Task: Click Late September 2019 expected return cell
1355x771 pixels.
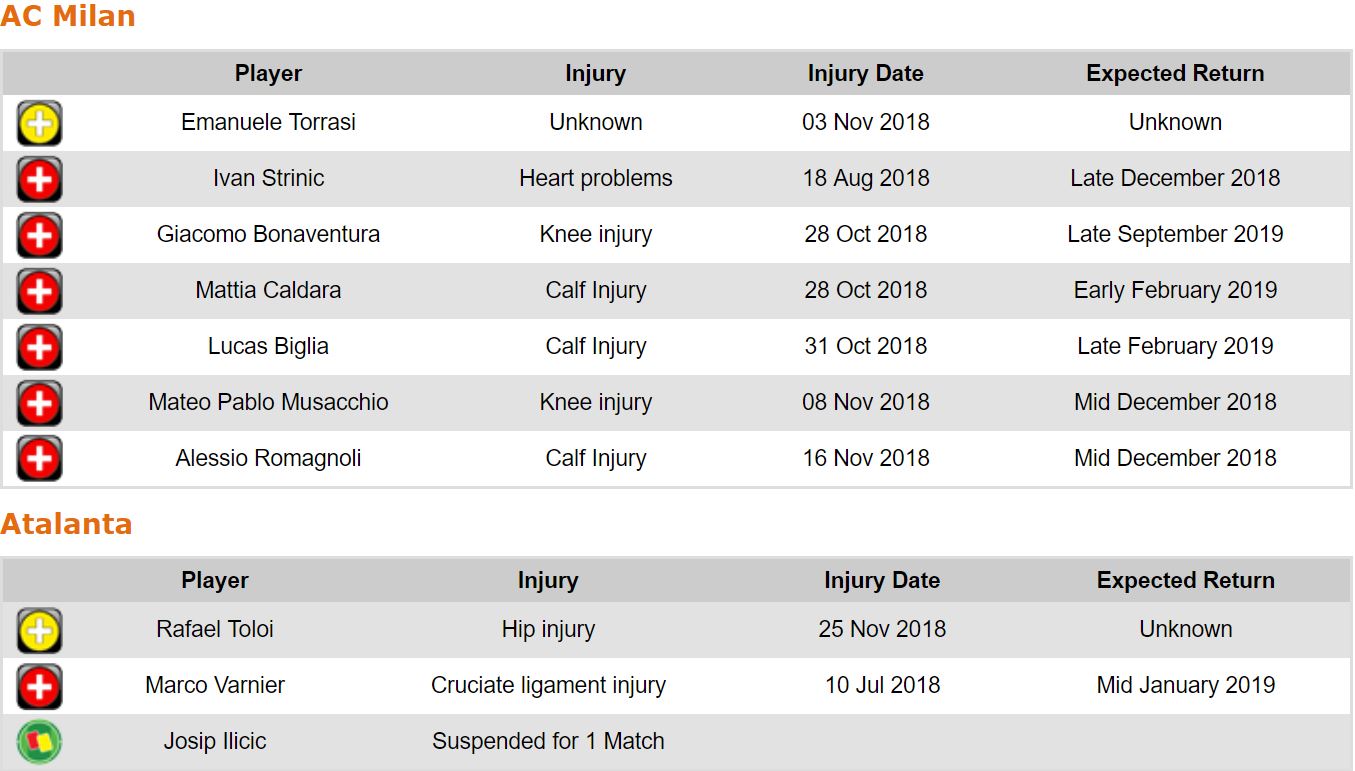Action: pyautogui.click(x=1175, y=235)
